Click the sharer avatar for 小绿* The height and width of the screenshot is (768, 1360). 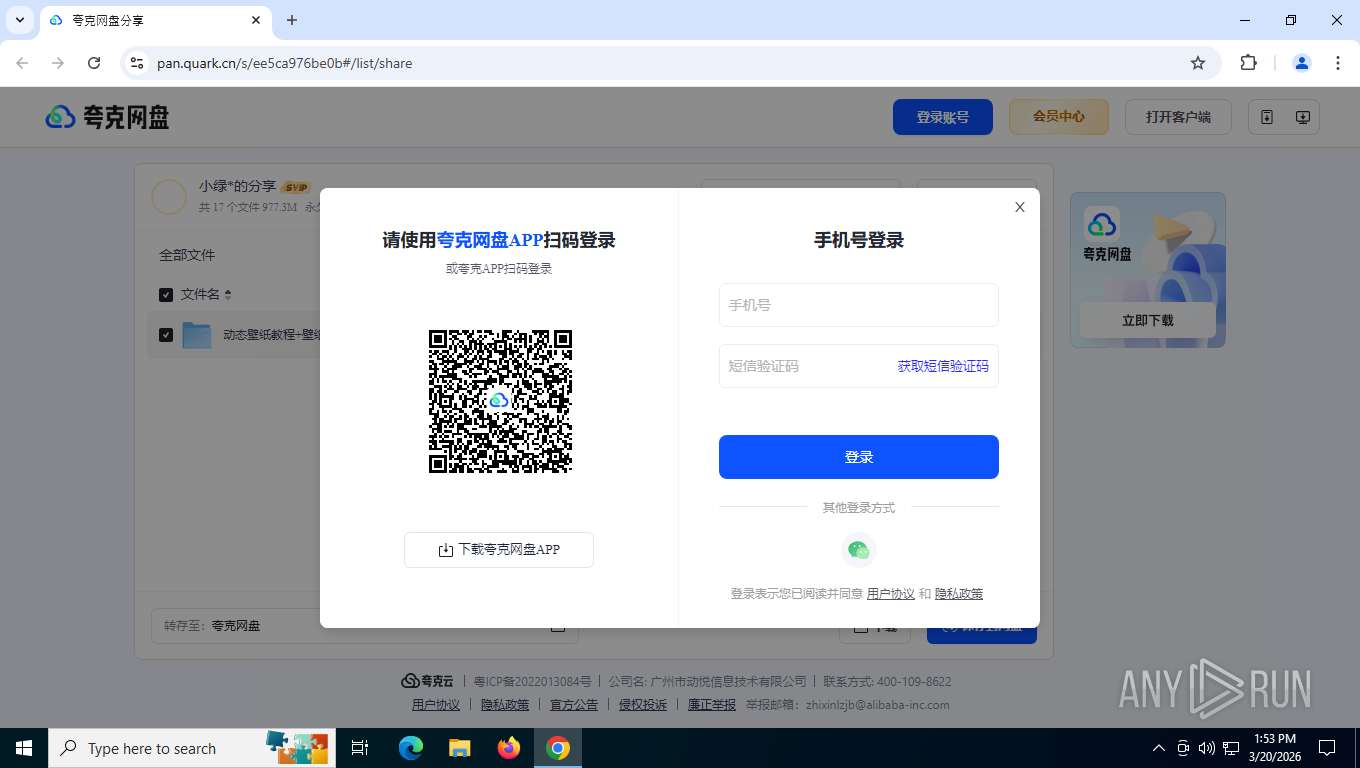coord(169,197)
